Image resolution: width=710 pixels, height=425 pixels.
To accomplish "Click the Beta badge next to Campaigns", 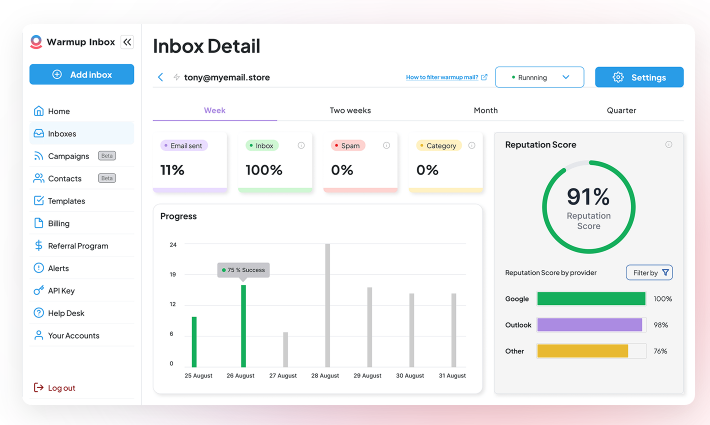I will click(107, 156).
